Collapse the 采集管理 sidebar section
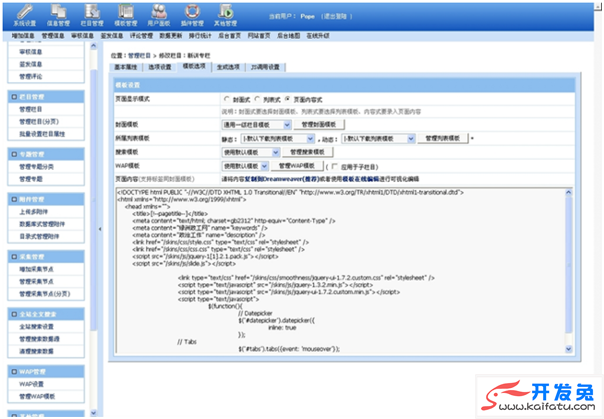604x419 pixels. point(14,256)
